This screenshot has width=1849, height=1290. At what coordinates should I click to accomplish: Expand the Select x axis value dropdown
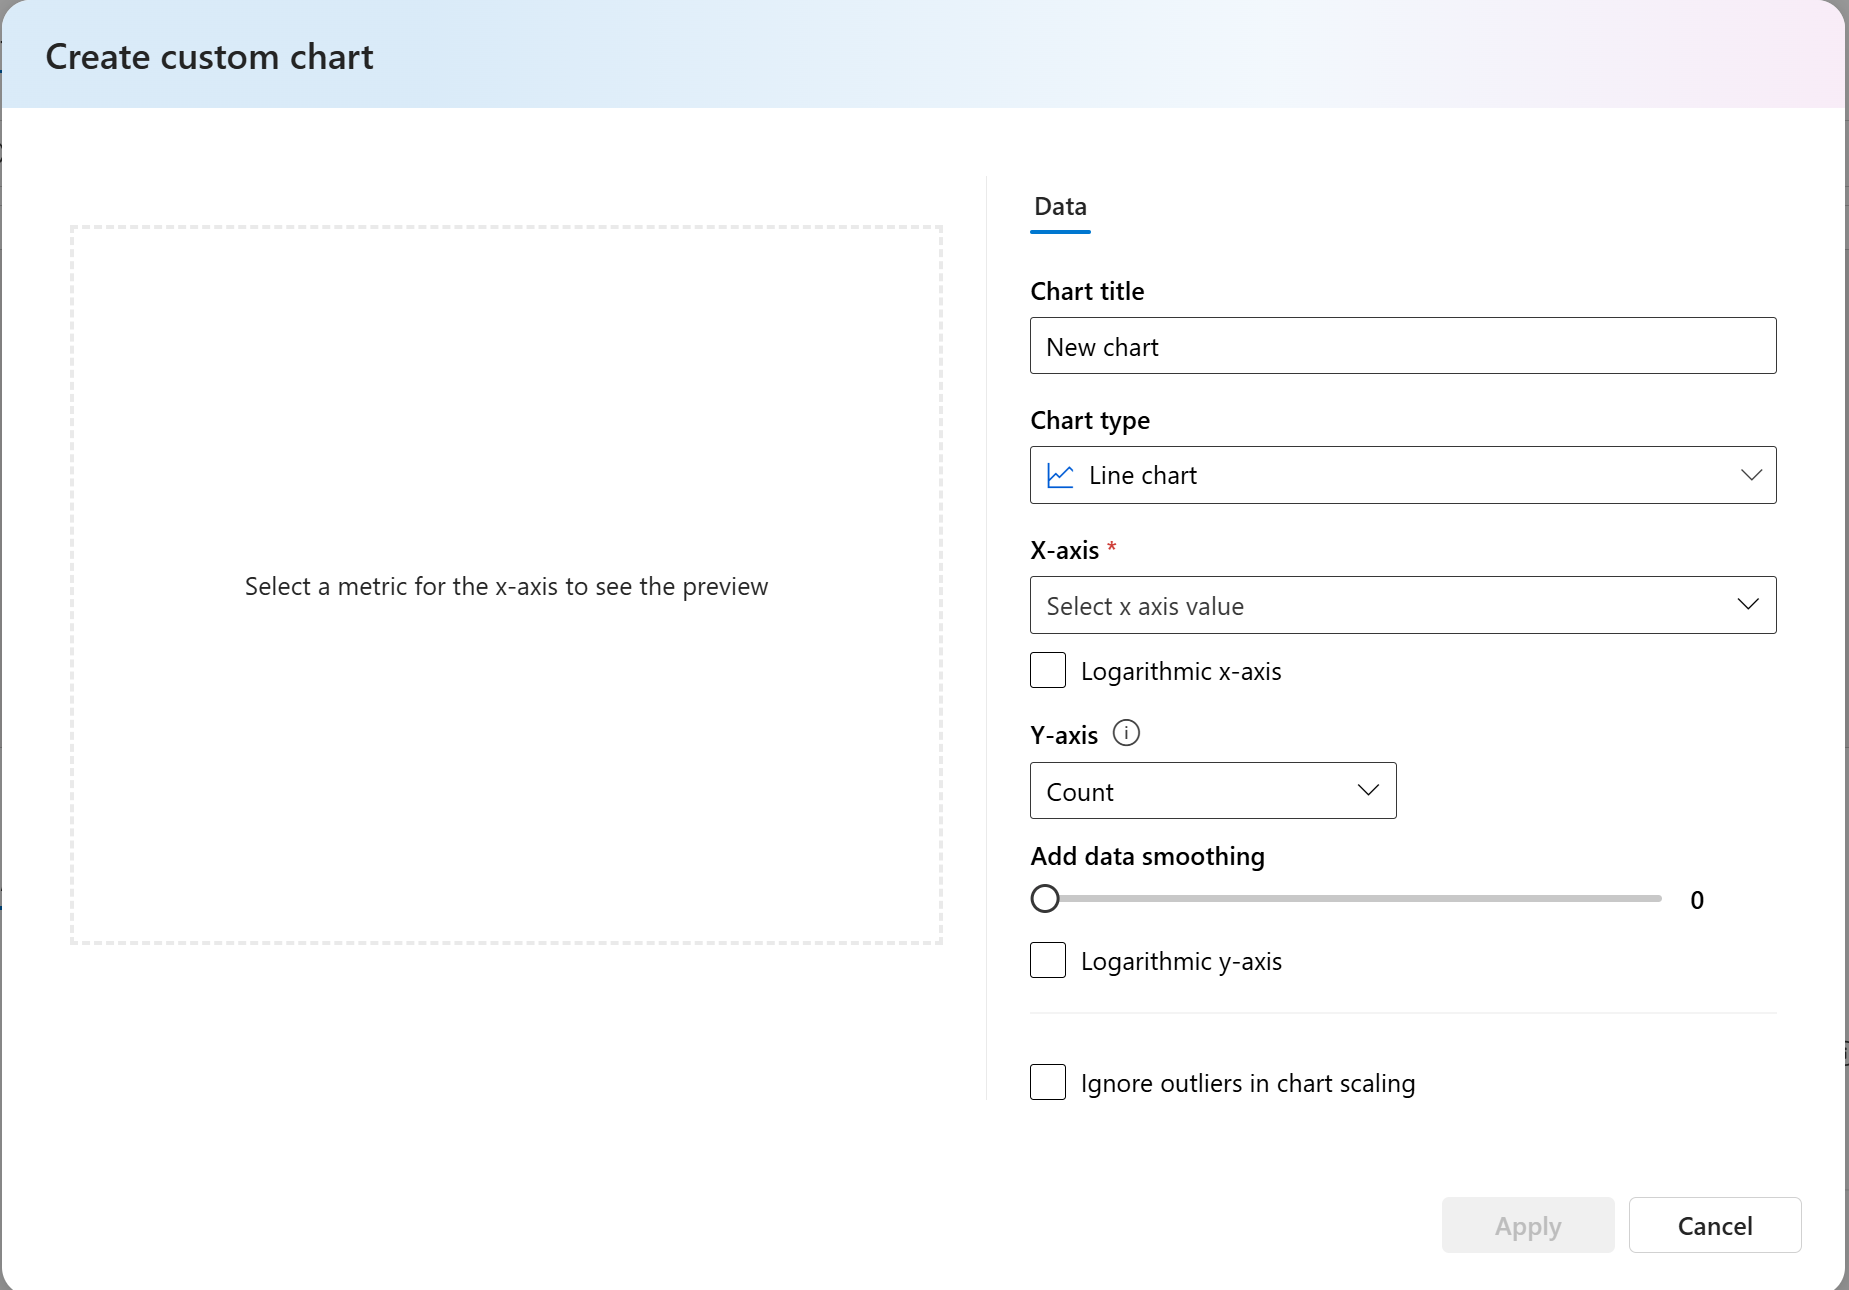(1402, 605)
